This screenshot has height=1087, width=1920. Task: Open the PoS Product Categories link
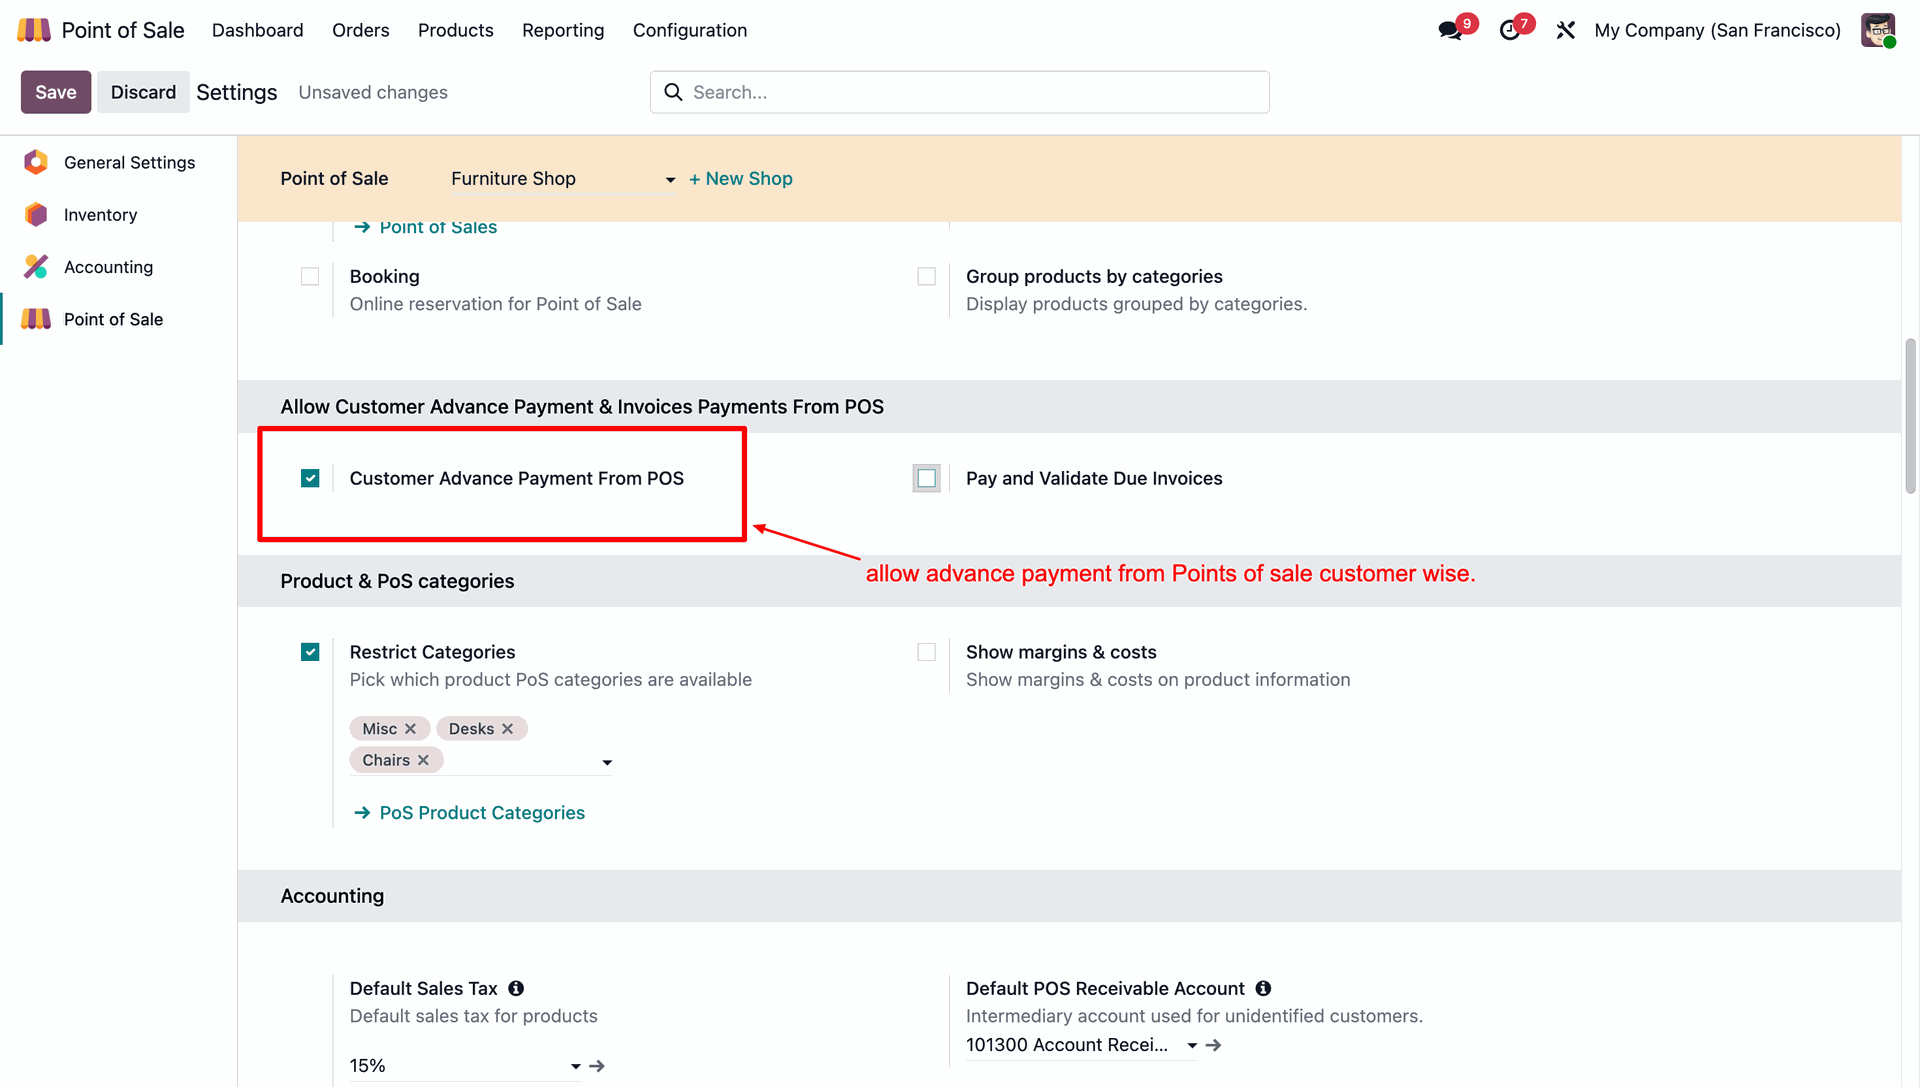tap(482, 813)
